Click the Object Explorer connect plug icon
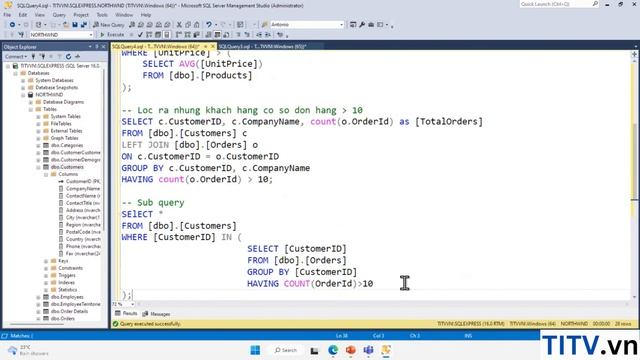Screen dimensions: 640x360 point(33,56)
